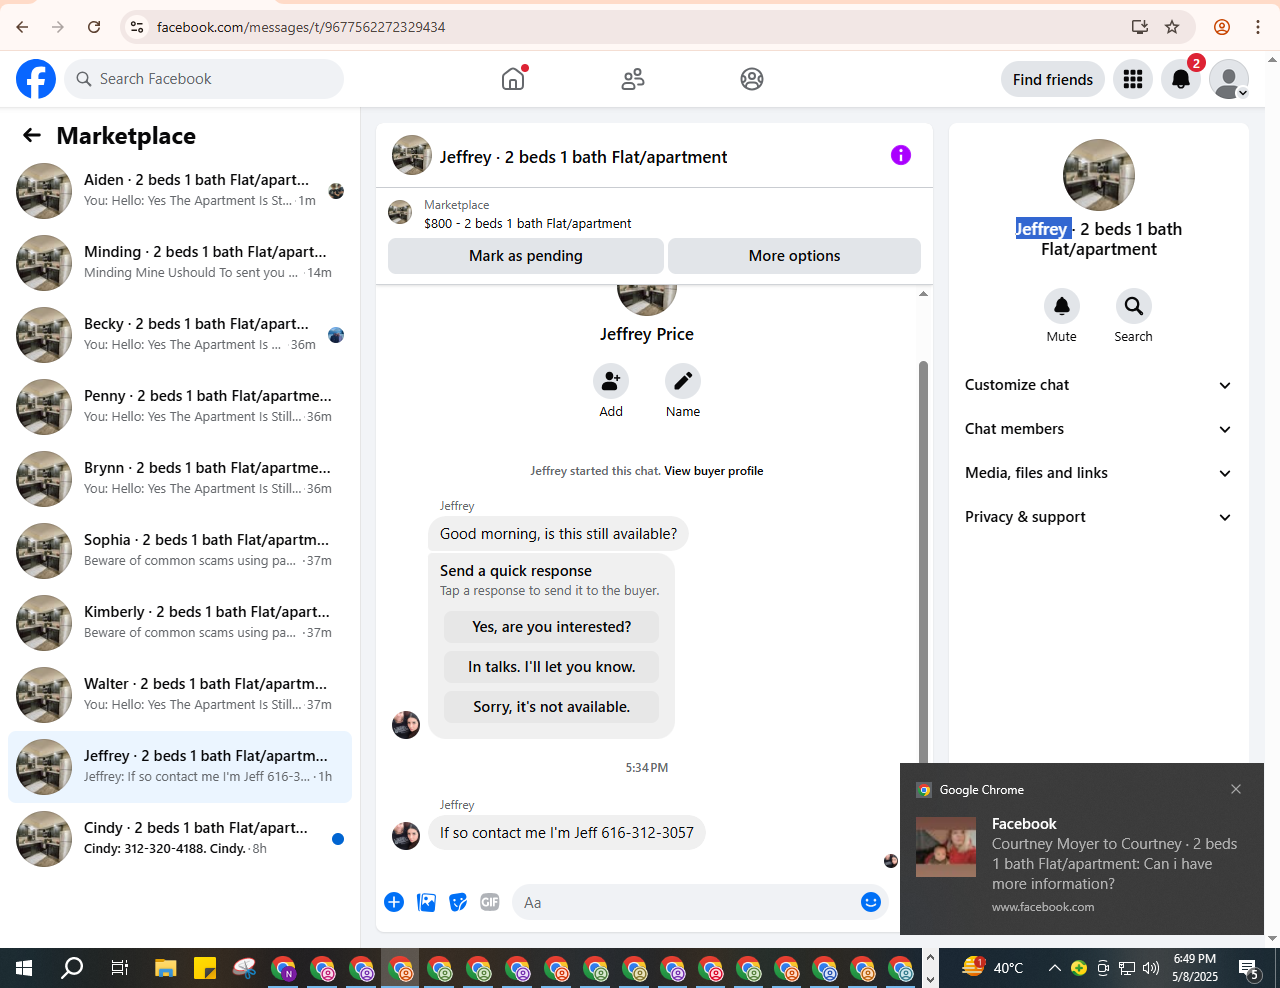Screen dimensions: 1280x988
Task: Open Sticky Notes from the taskbar
Action: coord(205,968)
